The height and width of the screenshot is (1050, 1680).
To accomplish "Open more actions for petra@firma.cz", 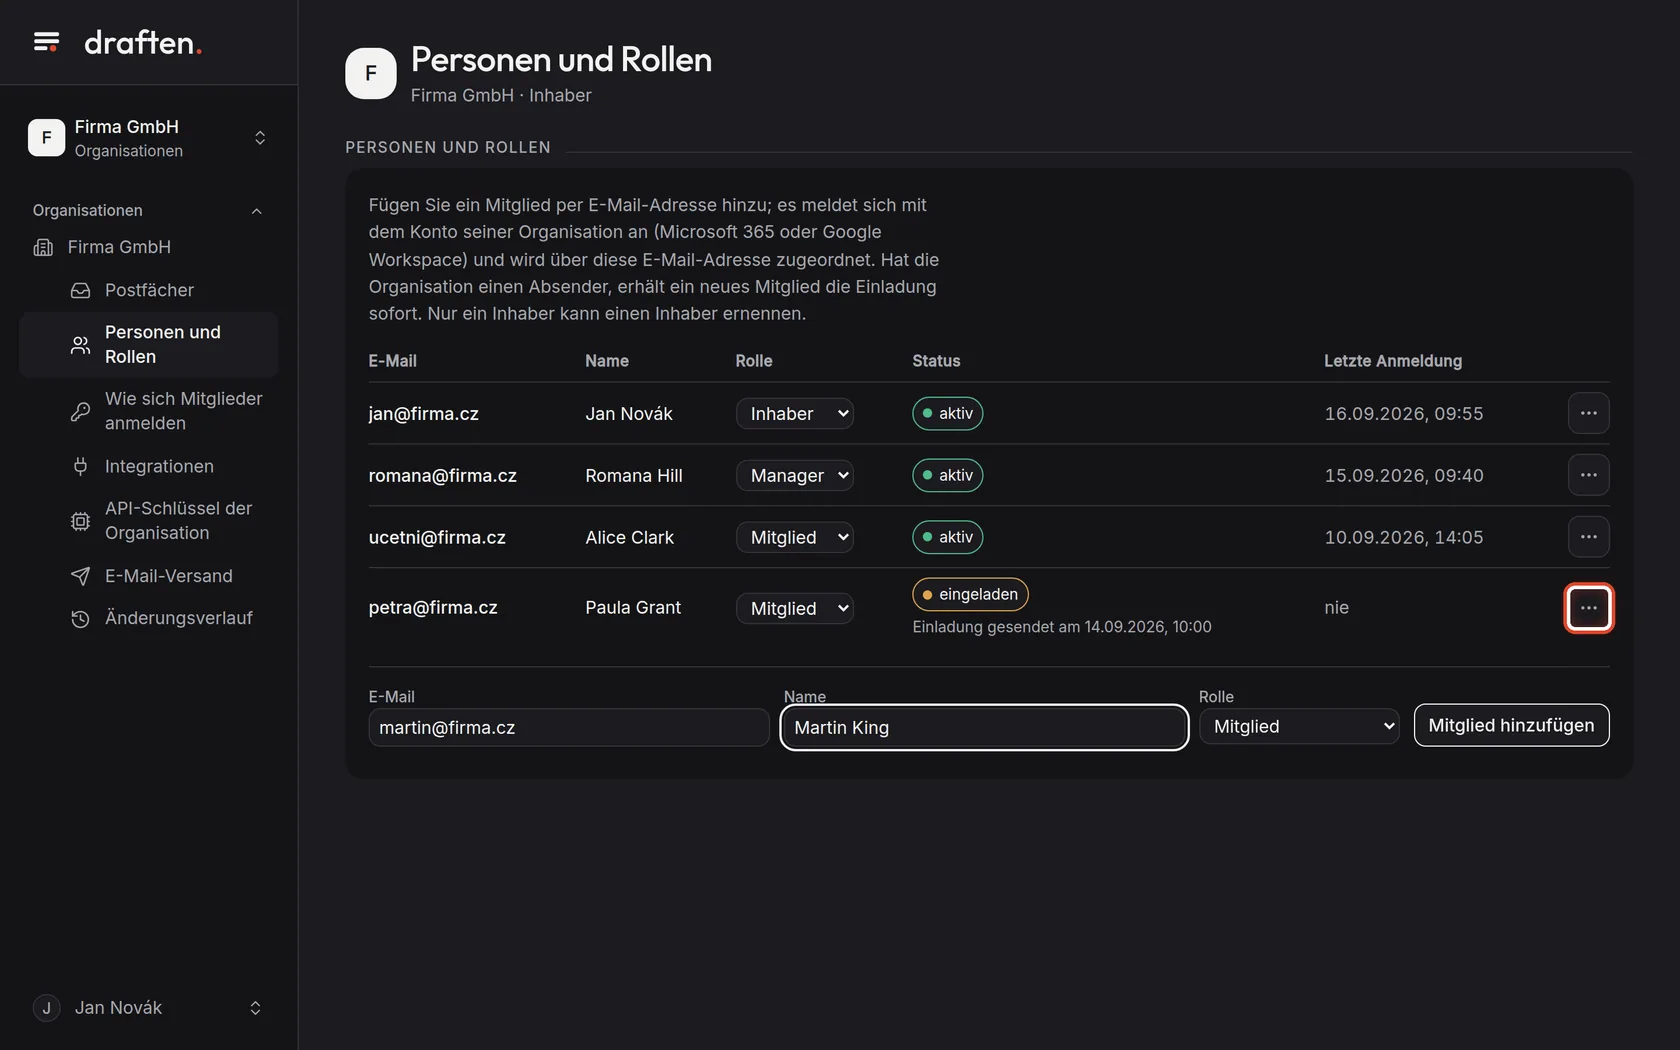I will (x=1589, y=608).
